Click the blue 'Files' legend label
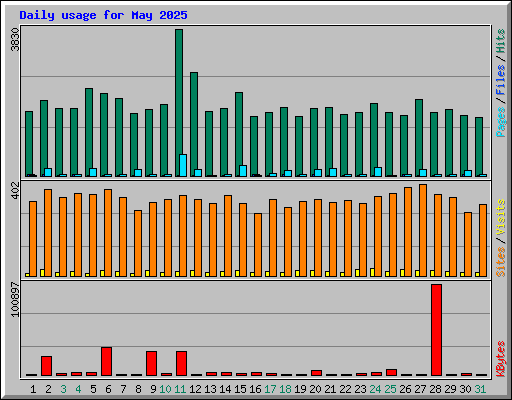 500,79
